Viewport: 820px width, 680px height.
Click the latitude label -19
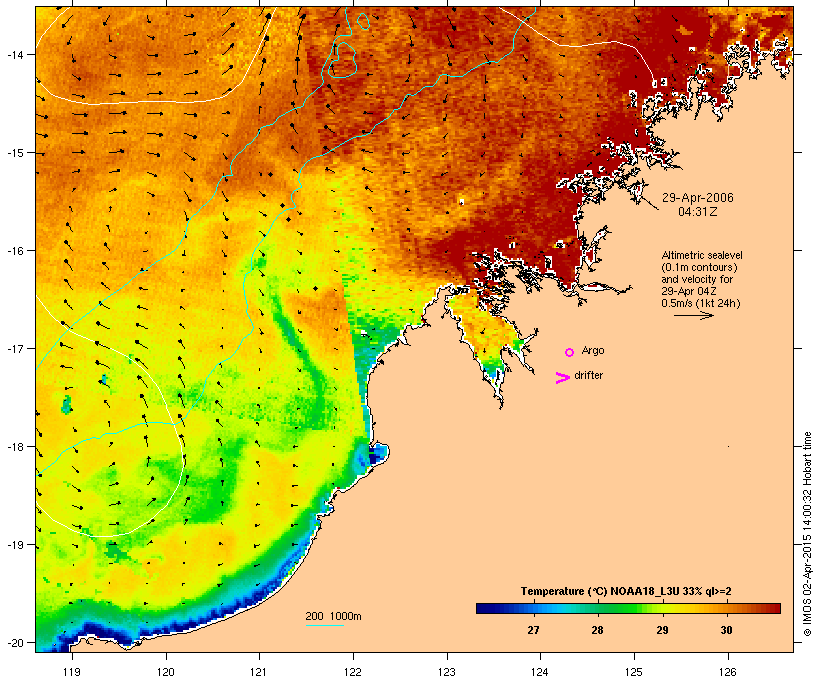coord(14,545)
